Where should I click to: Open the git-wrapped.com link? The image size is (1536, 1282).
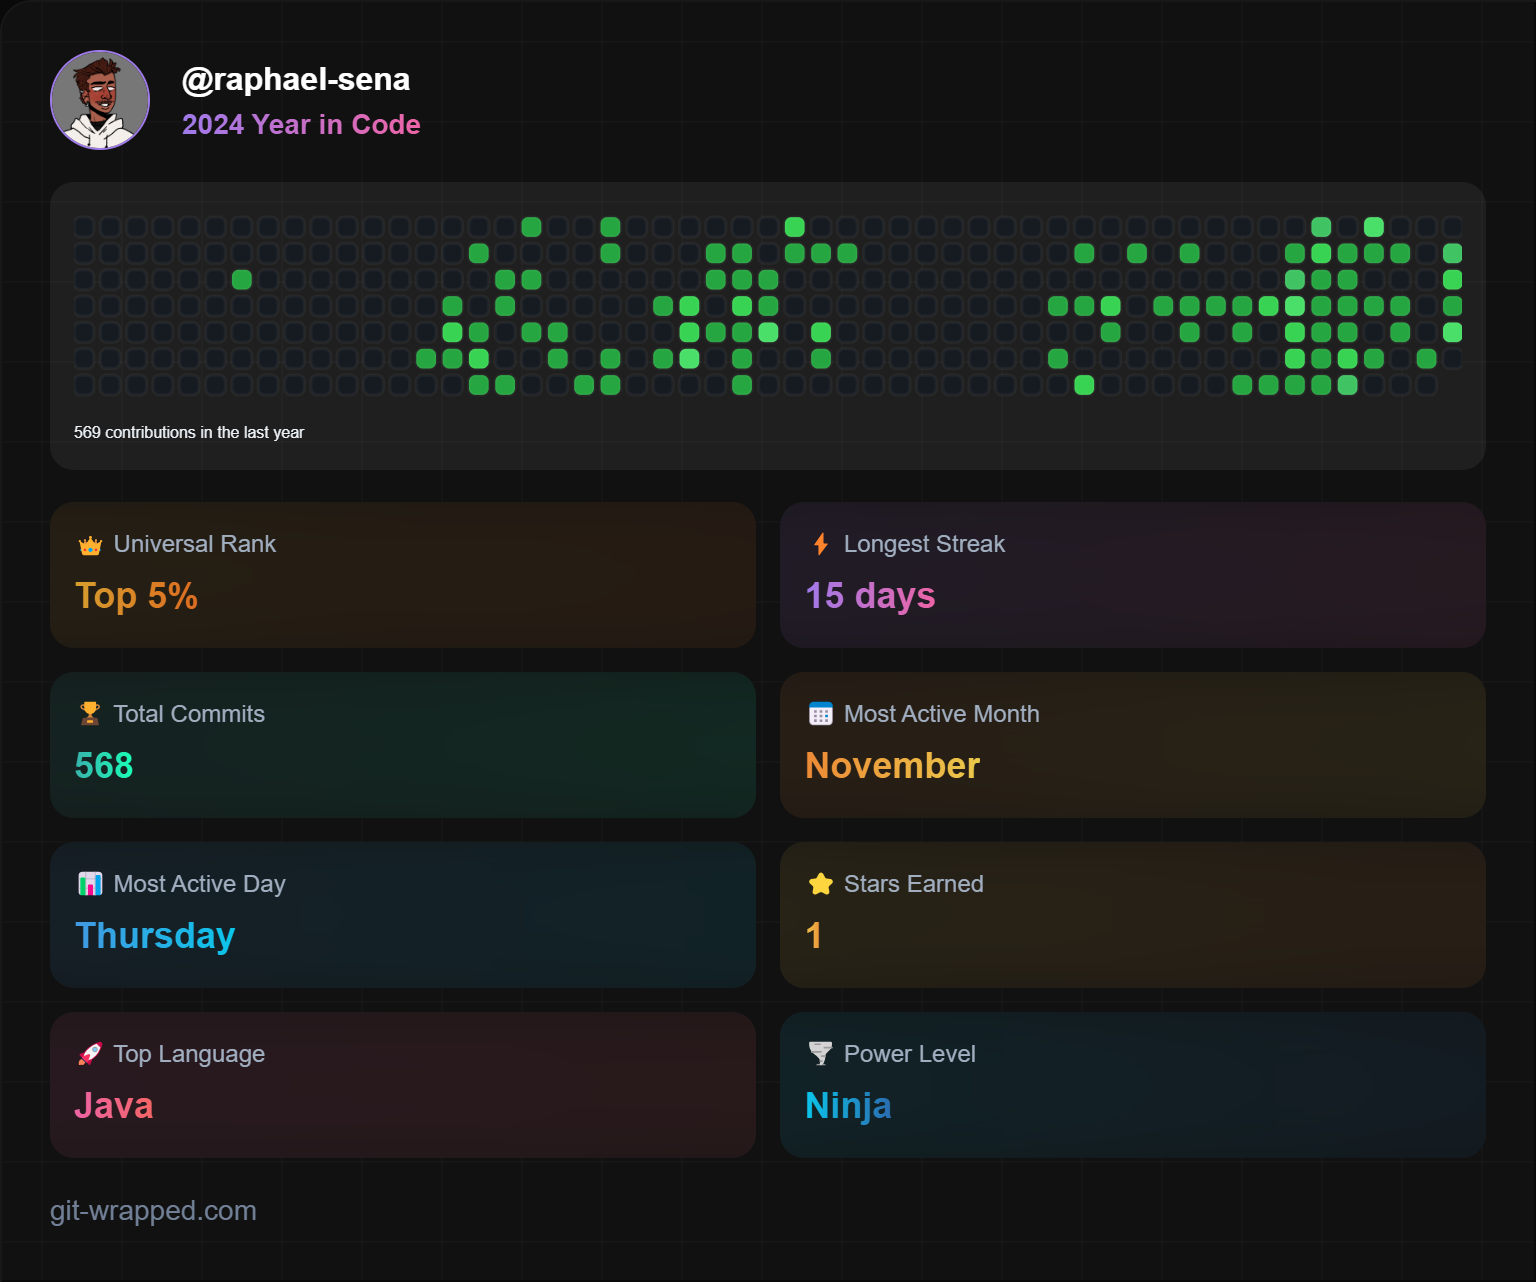(153, 1211)
